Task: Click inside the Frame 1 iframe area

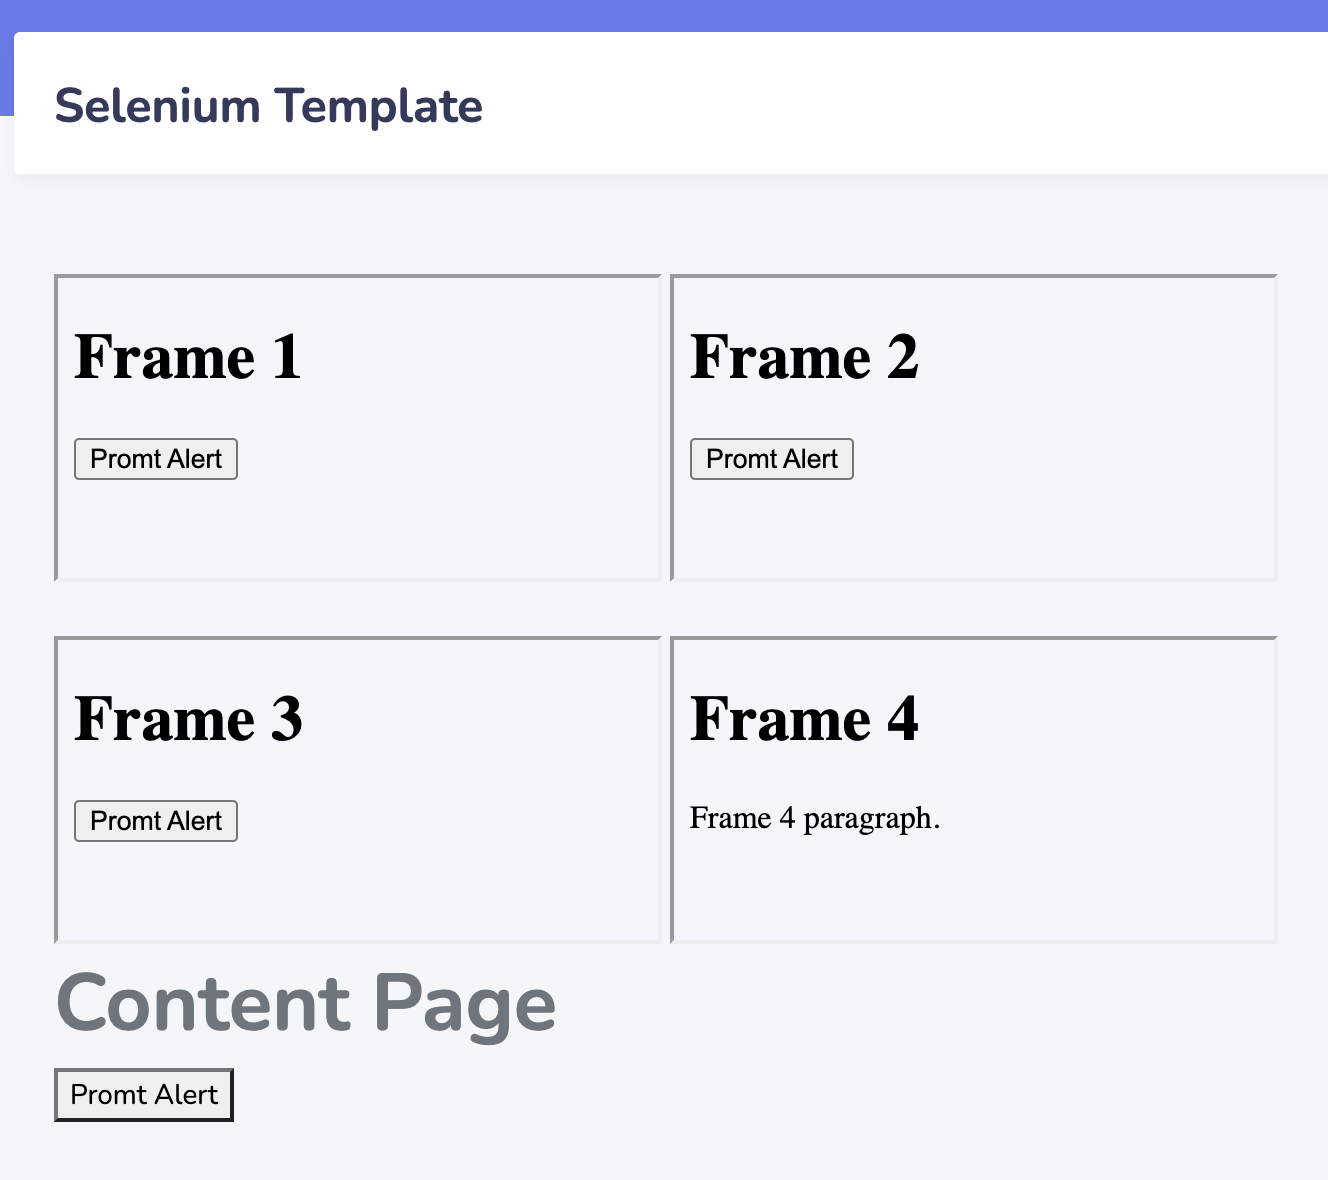Action: 400,530
